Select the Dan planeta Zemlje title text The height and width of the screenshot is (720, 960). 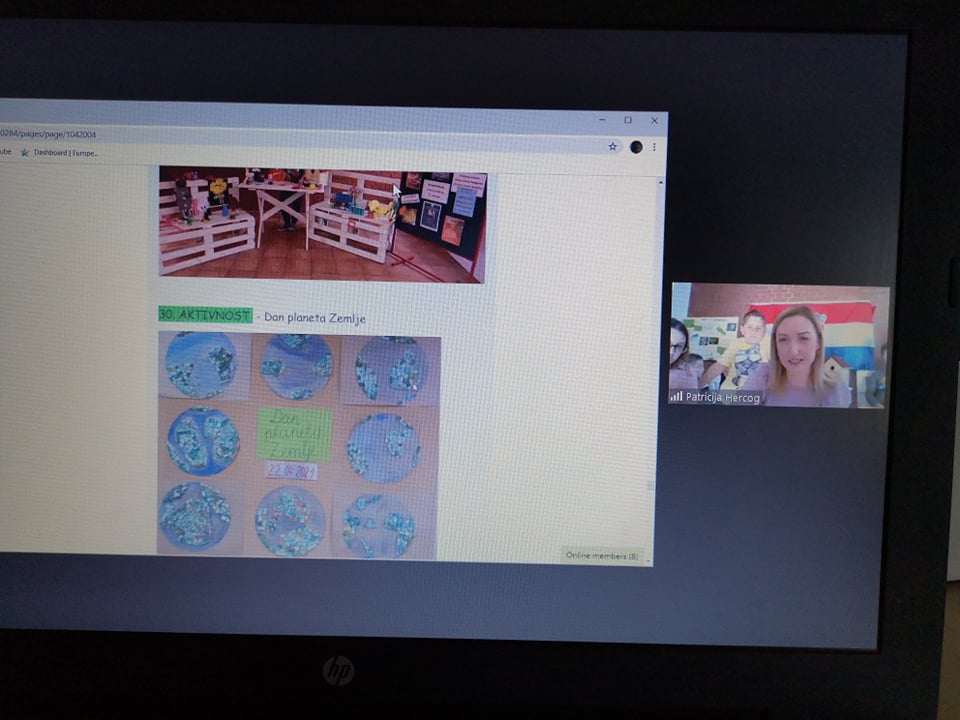(x=315, y=318)
